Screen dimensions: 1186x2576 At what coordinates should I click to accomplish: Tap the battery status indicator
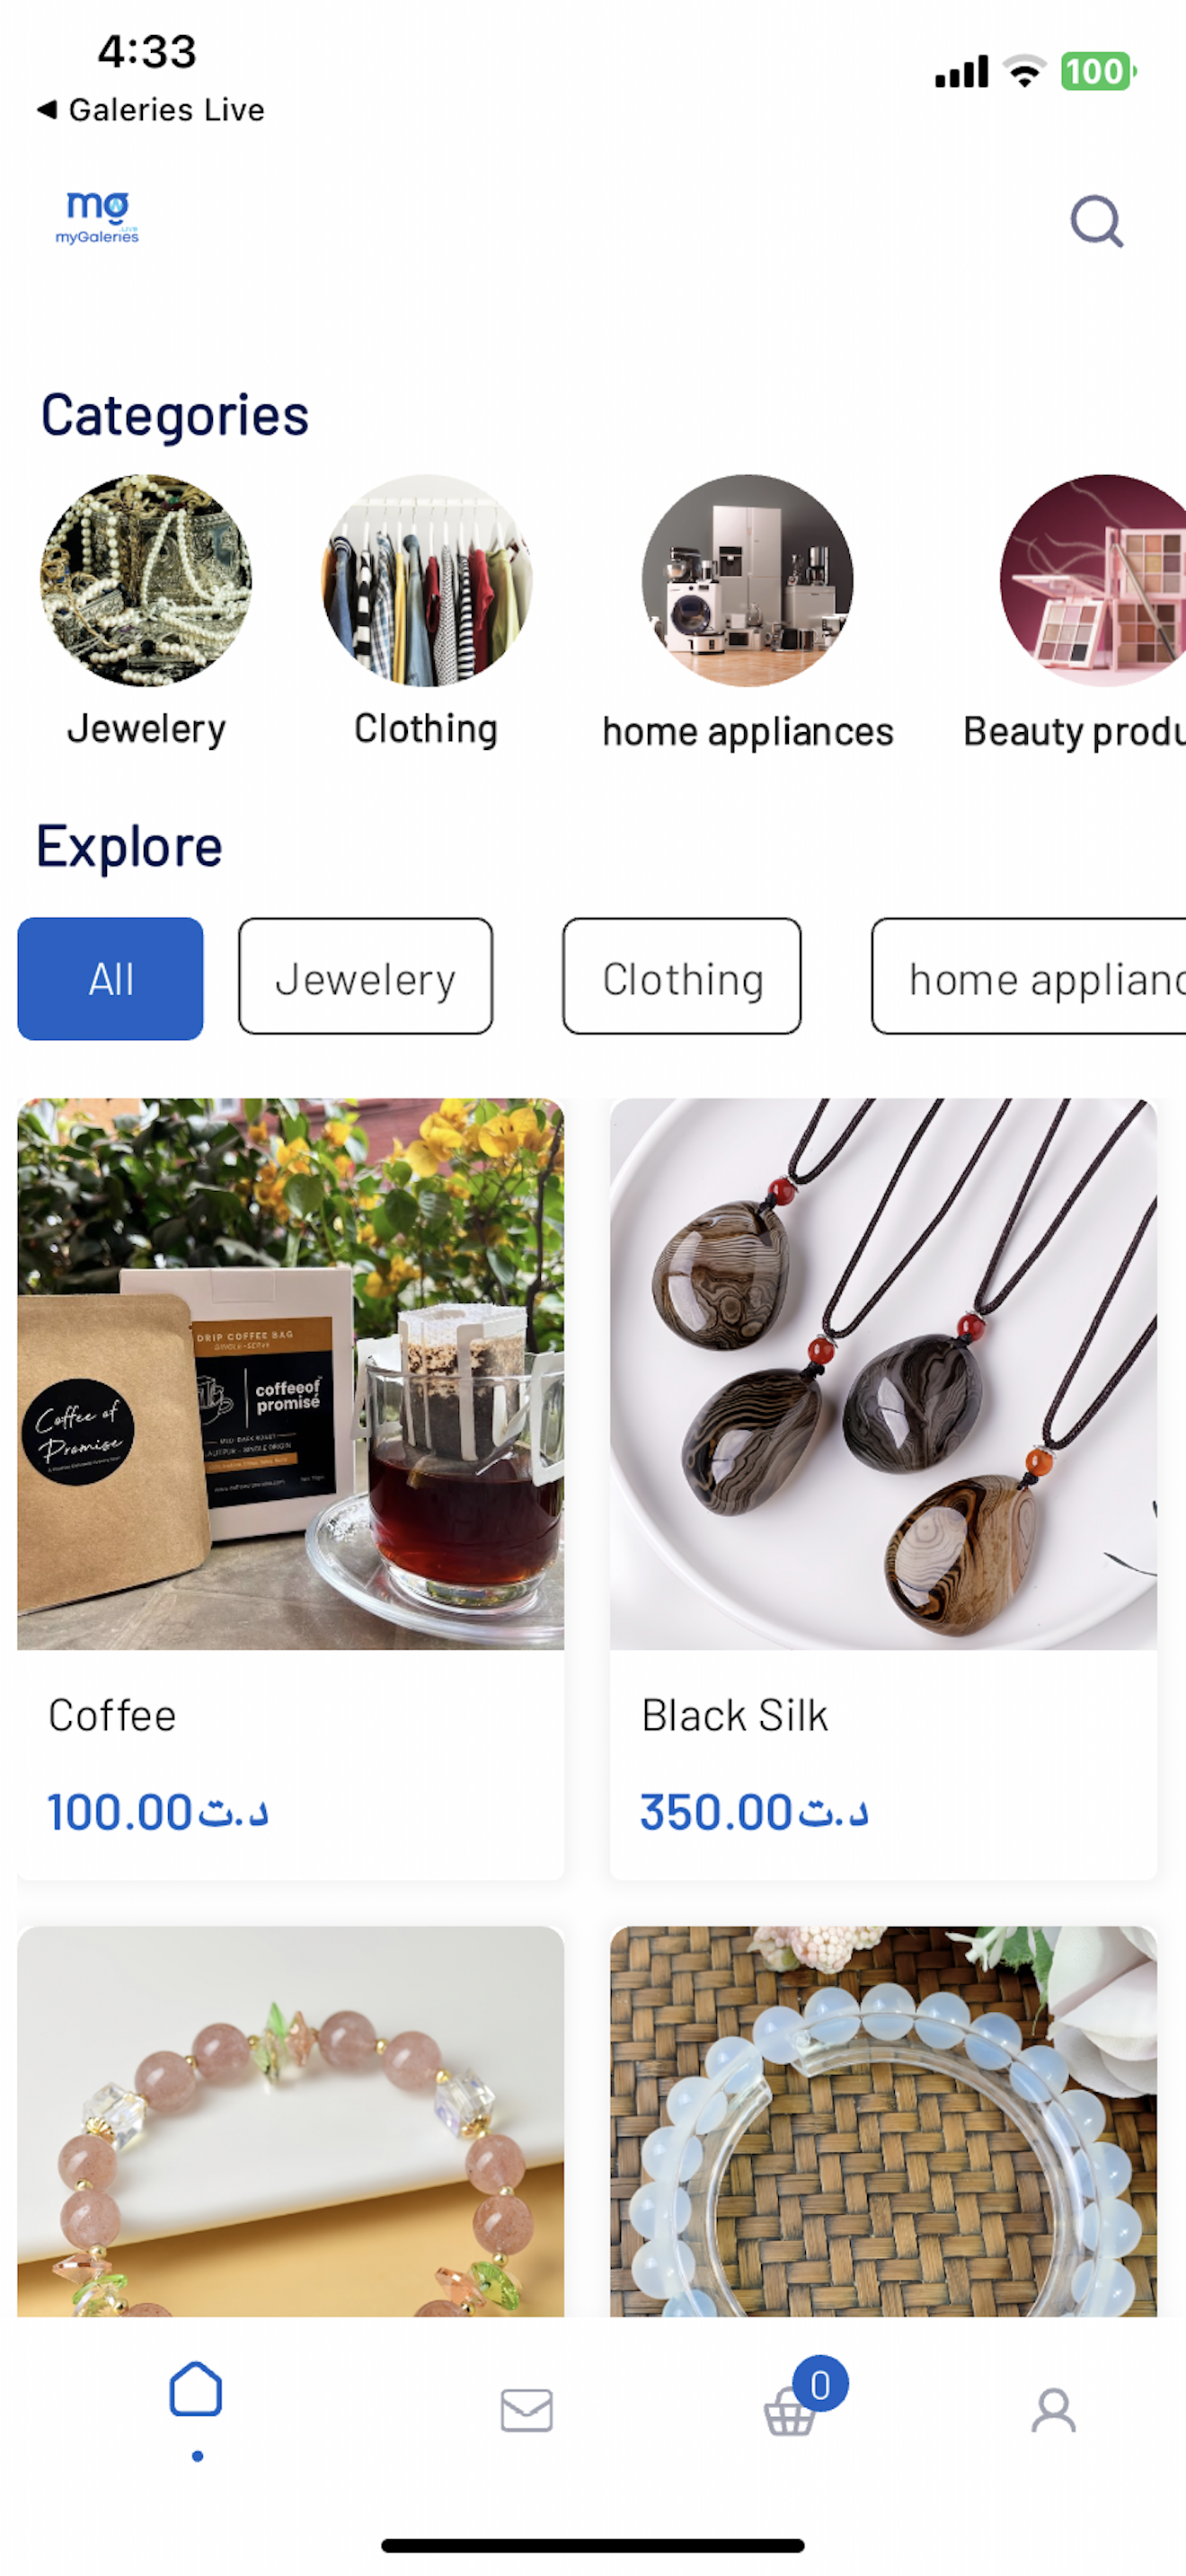pyautogui.click(x=1098, y=72)
